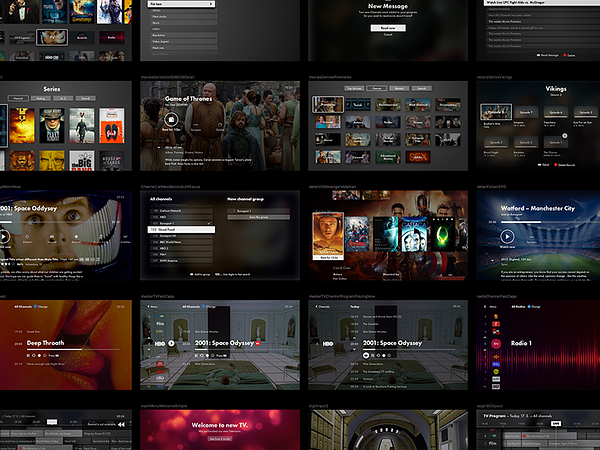Click play icon beside HBO in FastZapp
This screenshot has height=450, width=600.
(171, 344)
